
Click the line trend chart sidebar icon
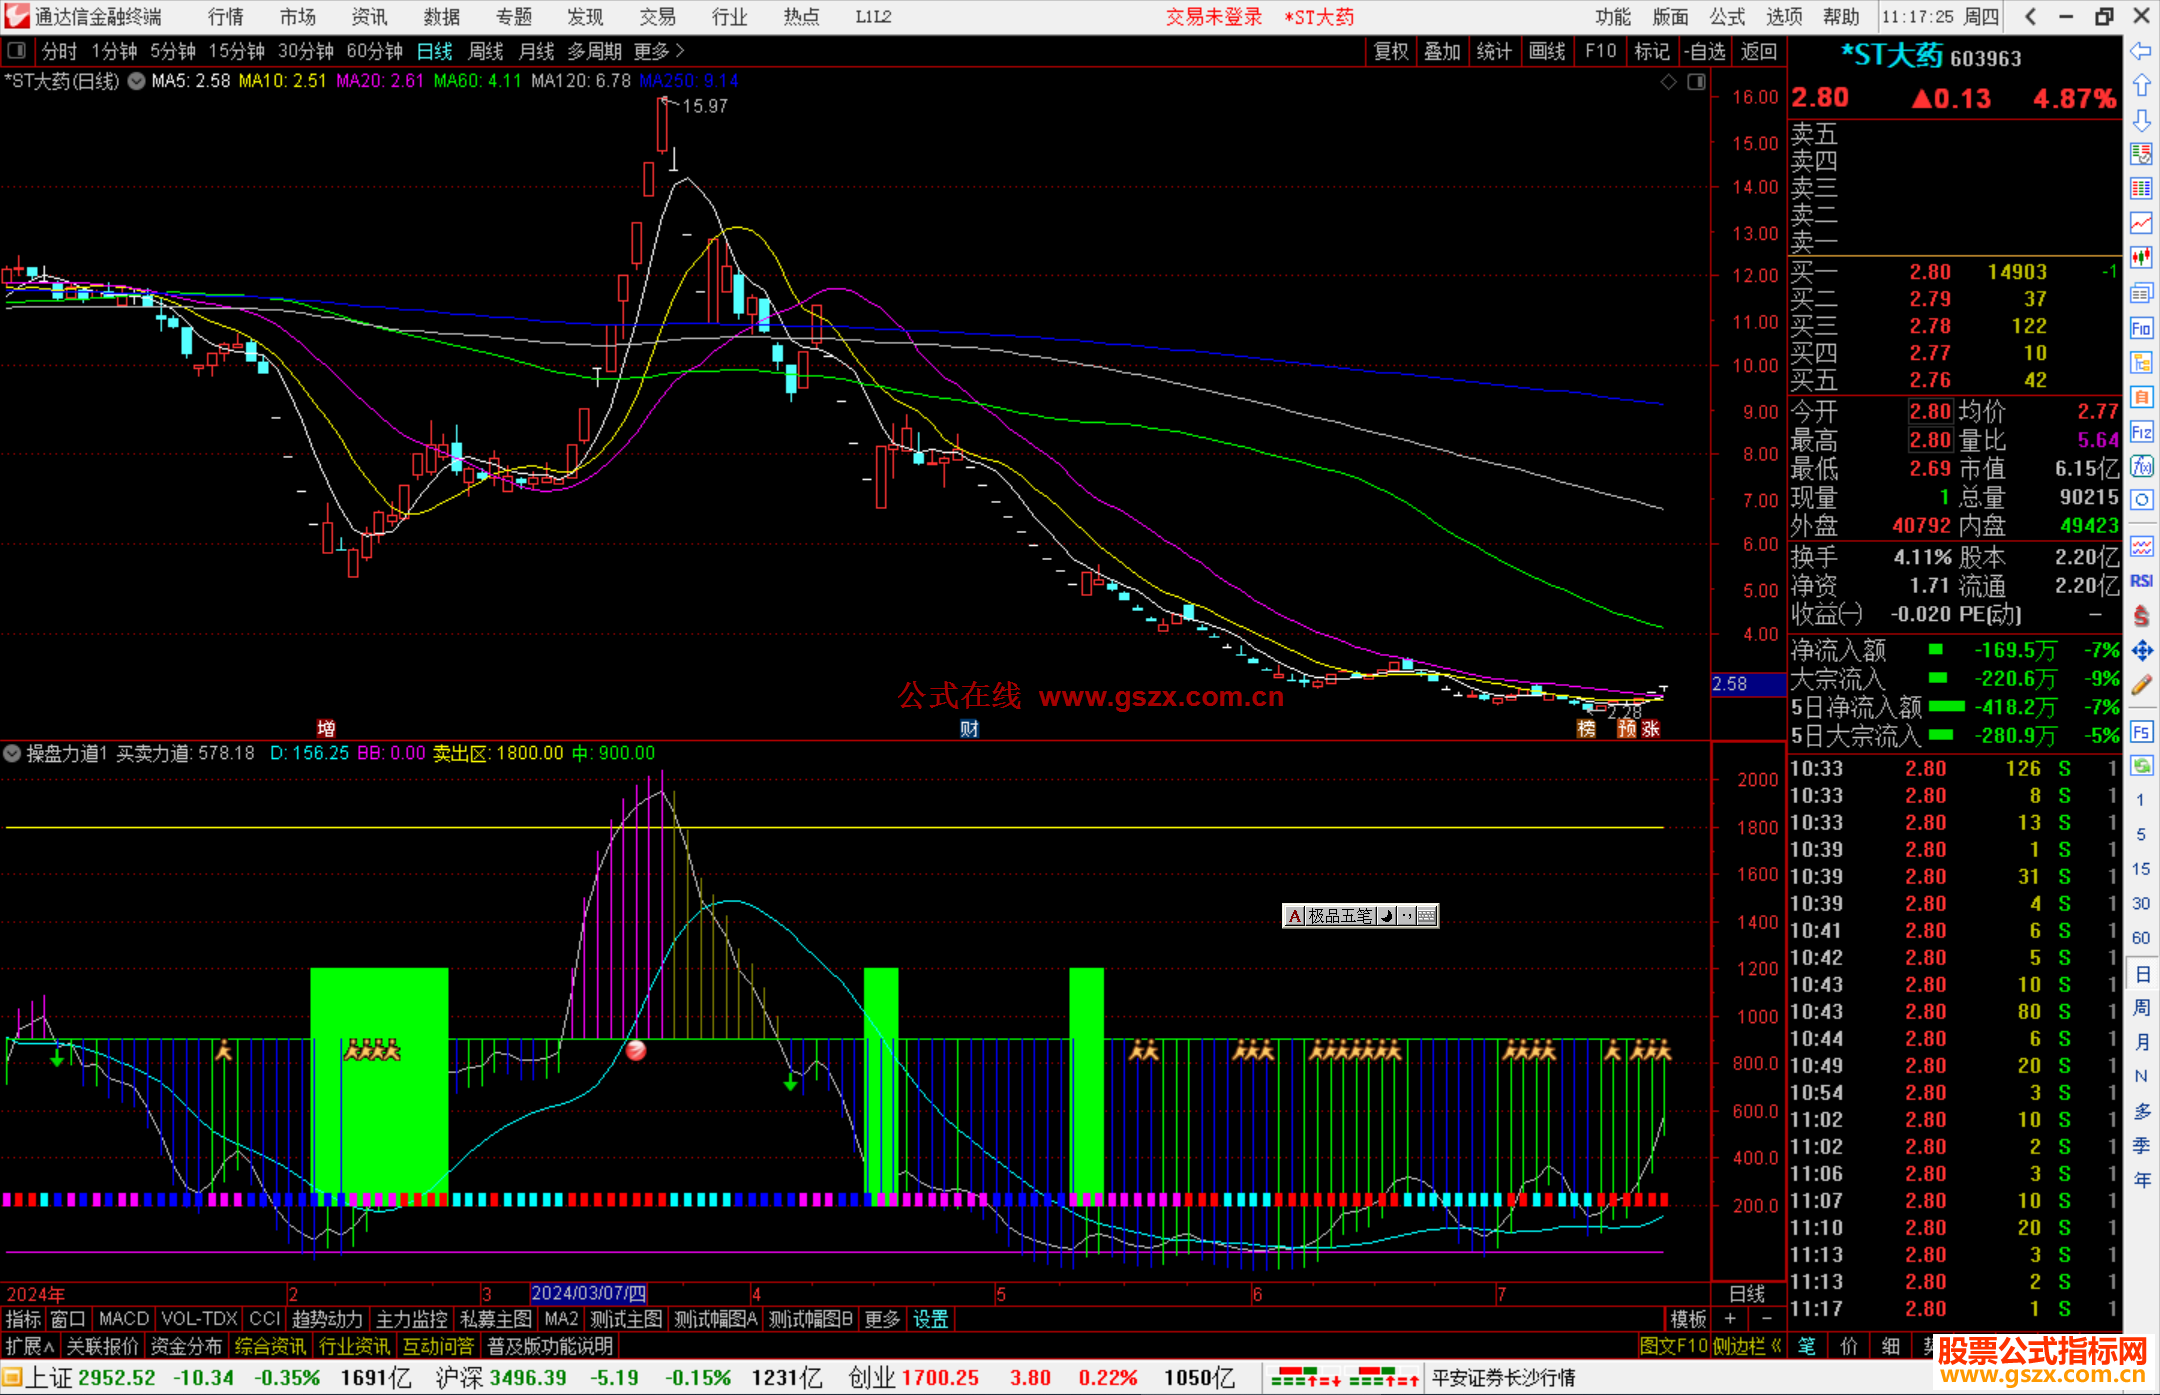2141,223
